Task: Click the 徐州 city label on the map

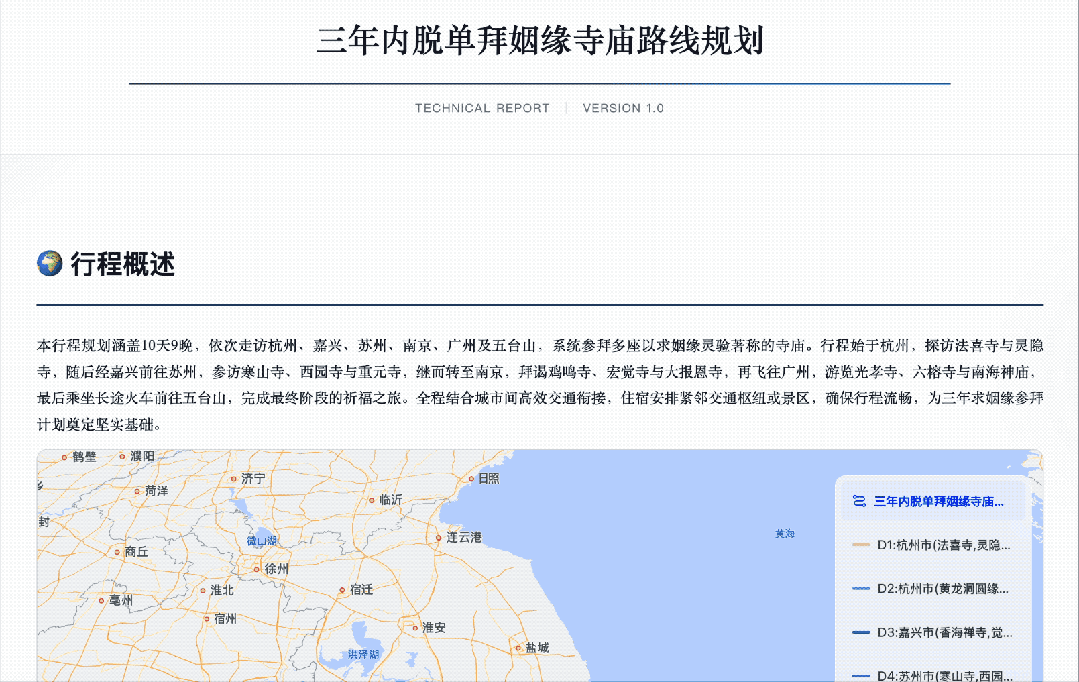Action: point(277,569)
